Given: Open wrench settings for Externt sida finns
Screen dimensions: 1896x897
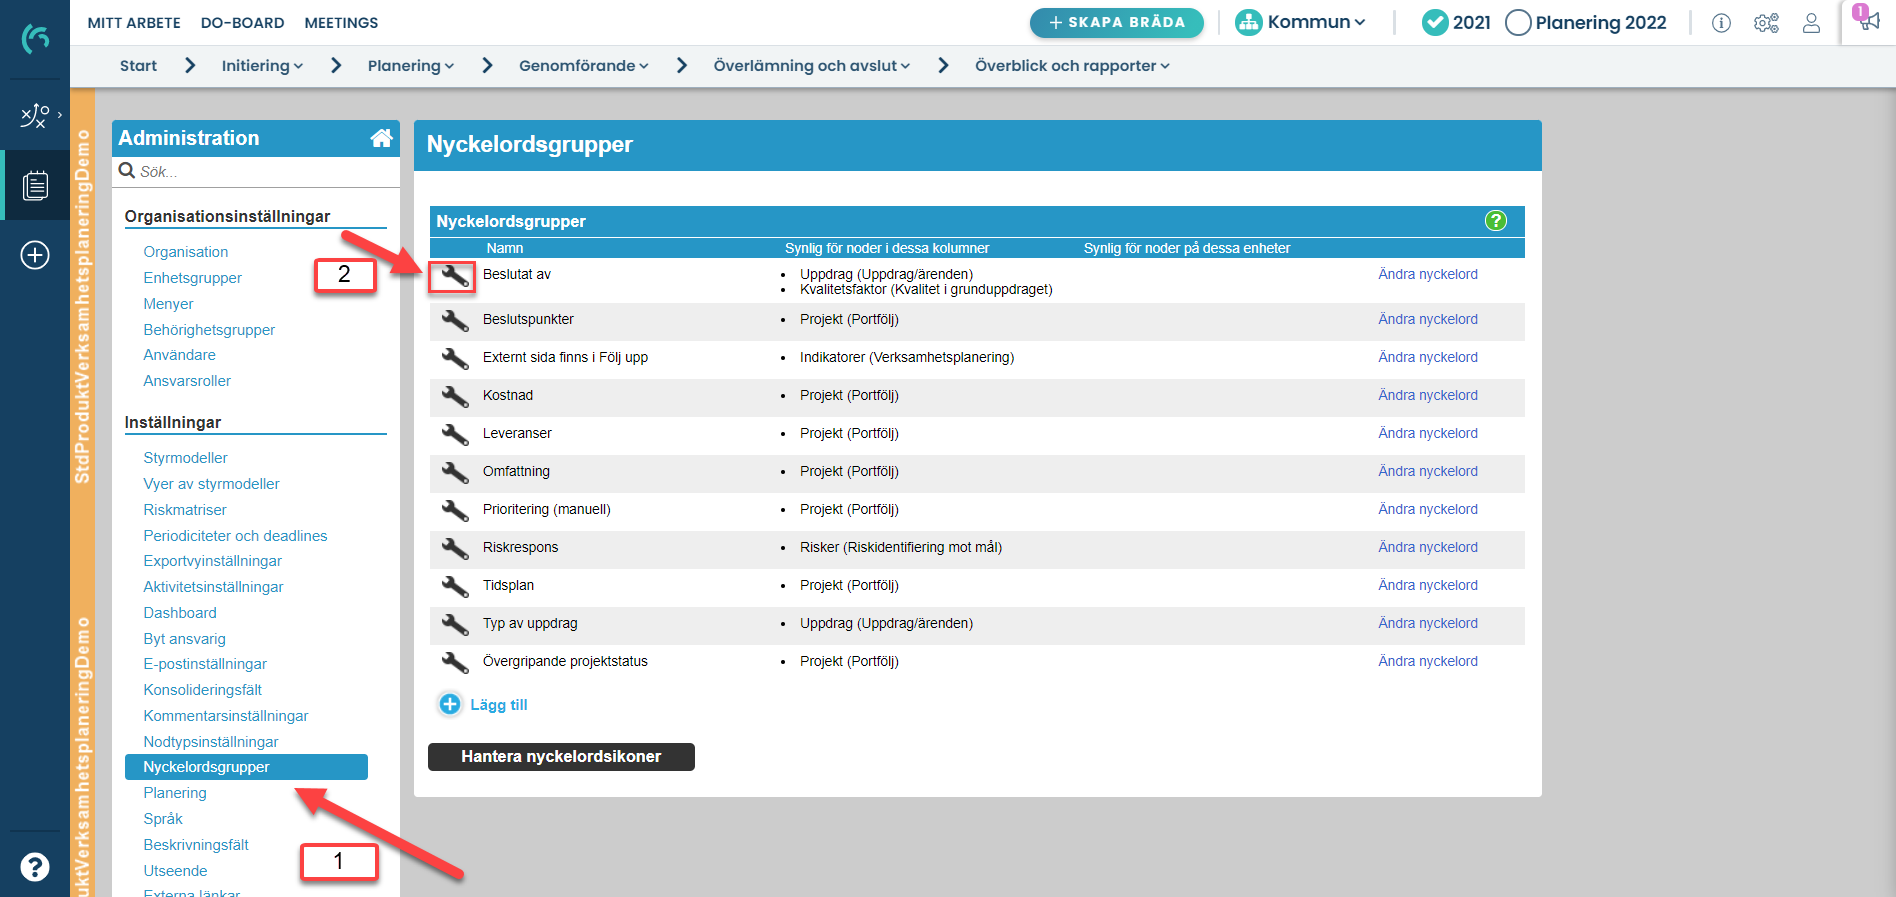Looking at the screenshot, I should point(455,359).
